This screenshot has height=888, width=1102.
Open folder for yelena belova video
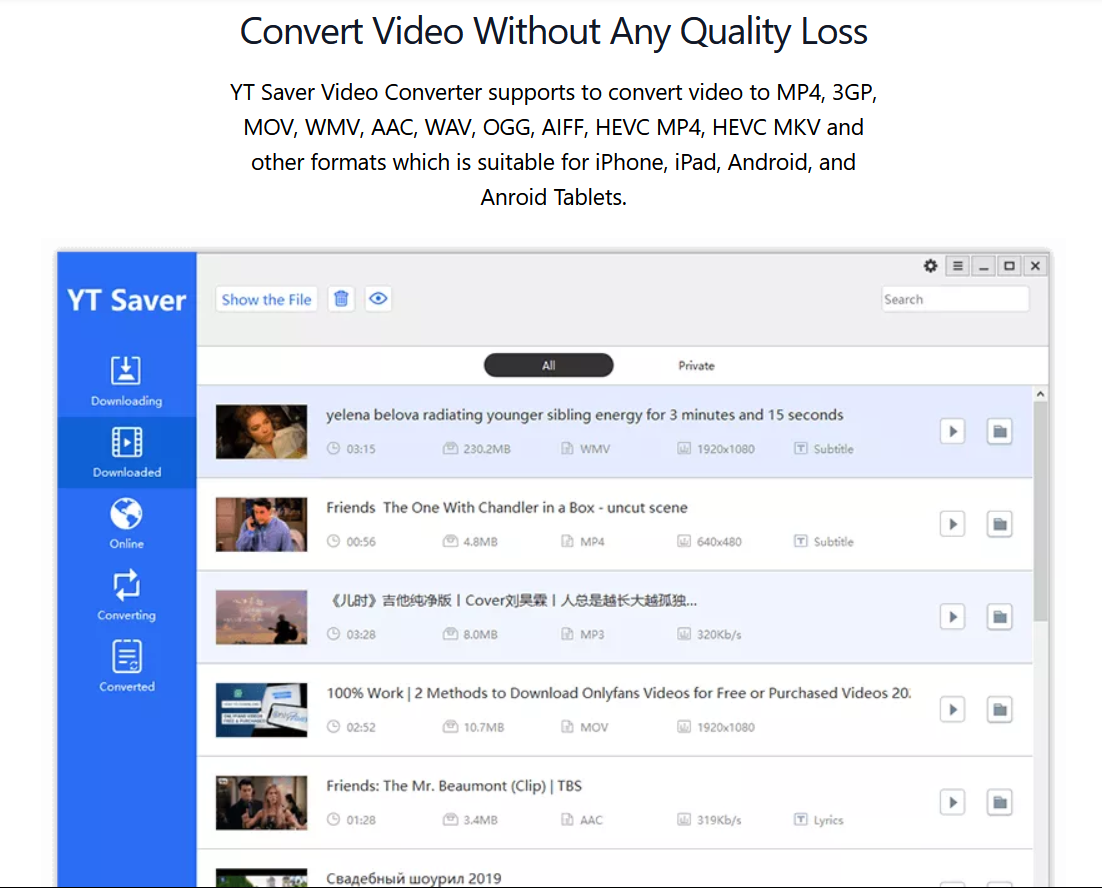(x=999, y=431)
